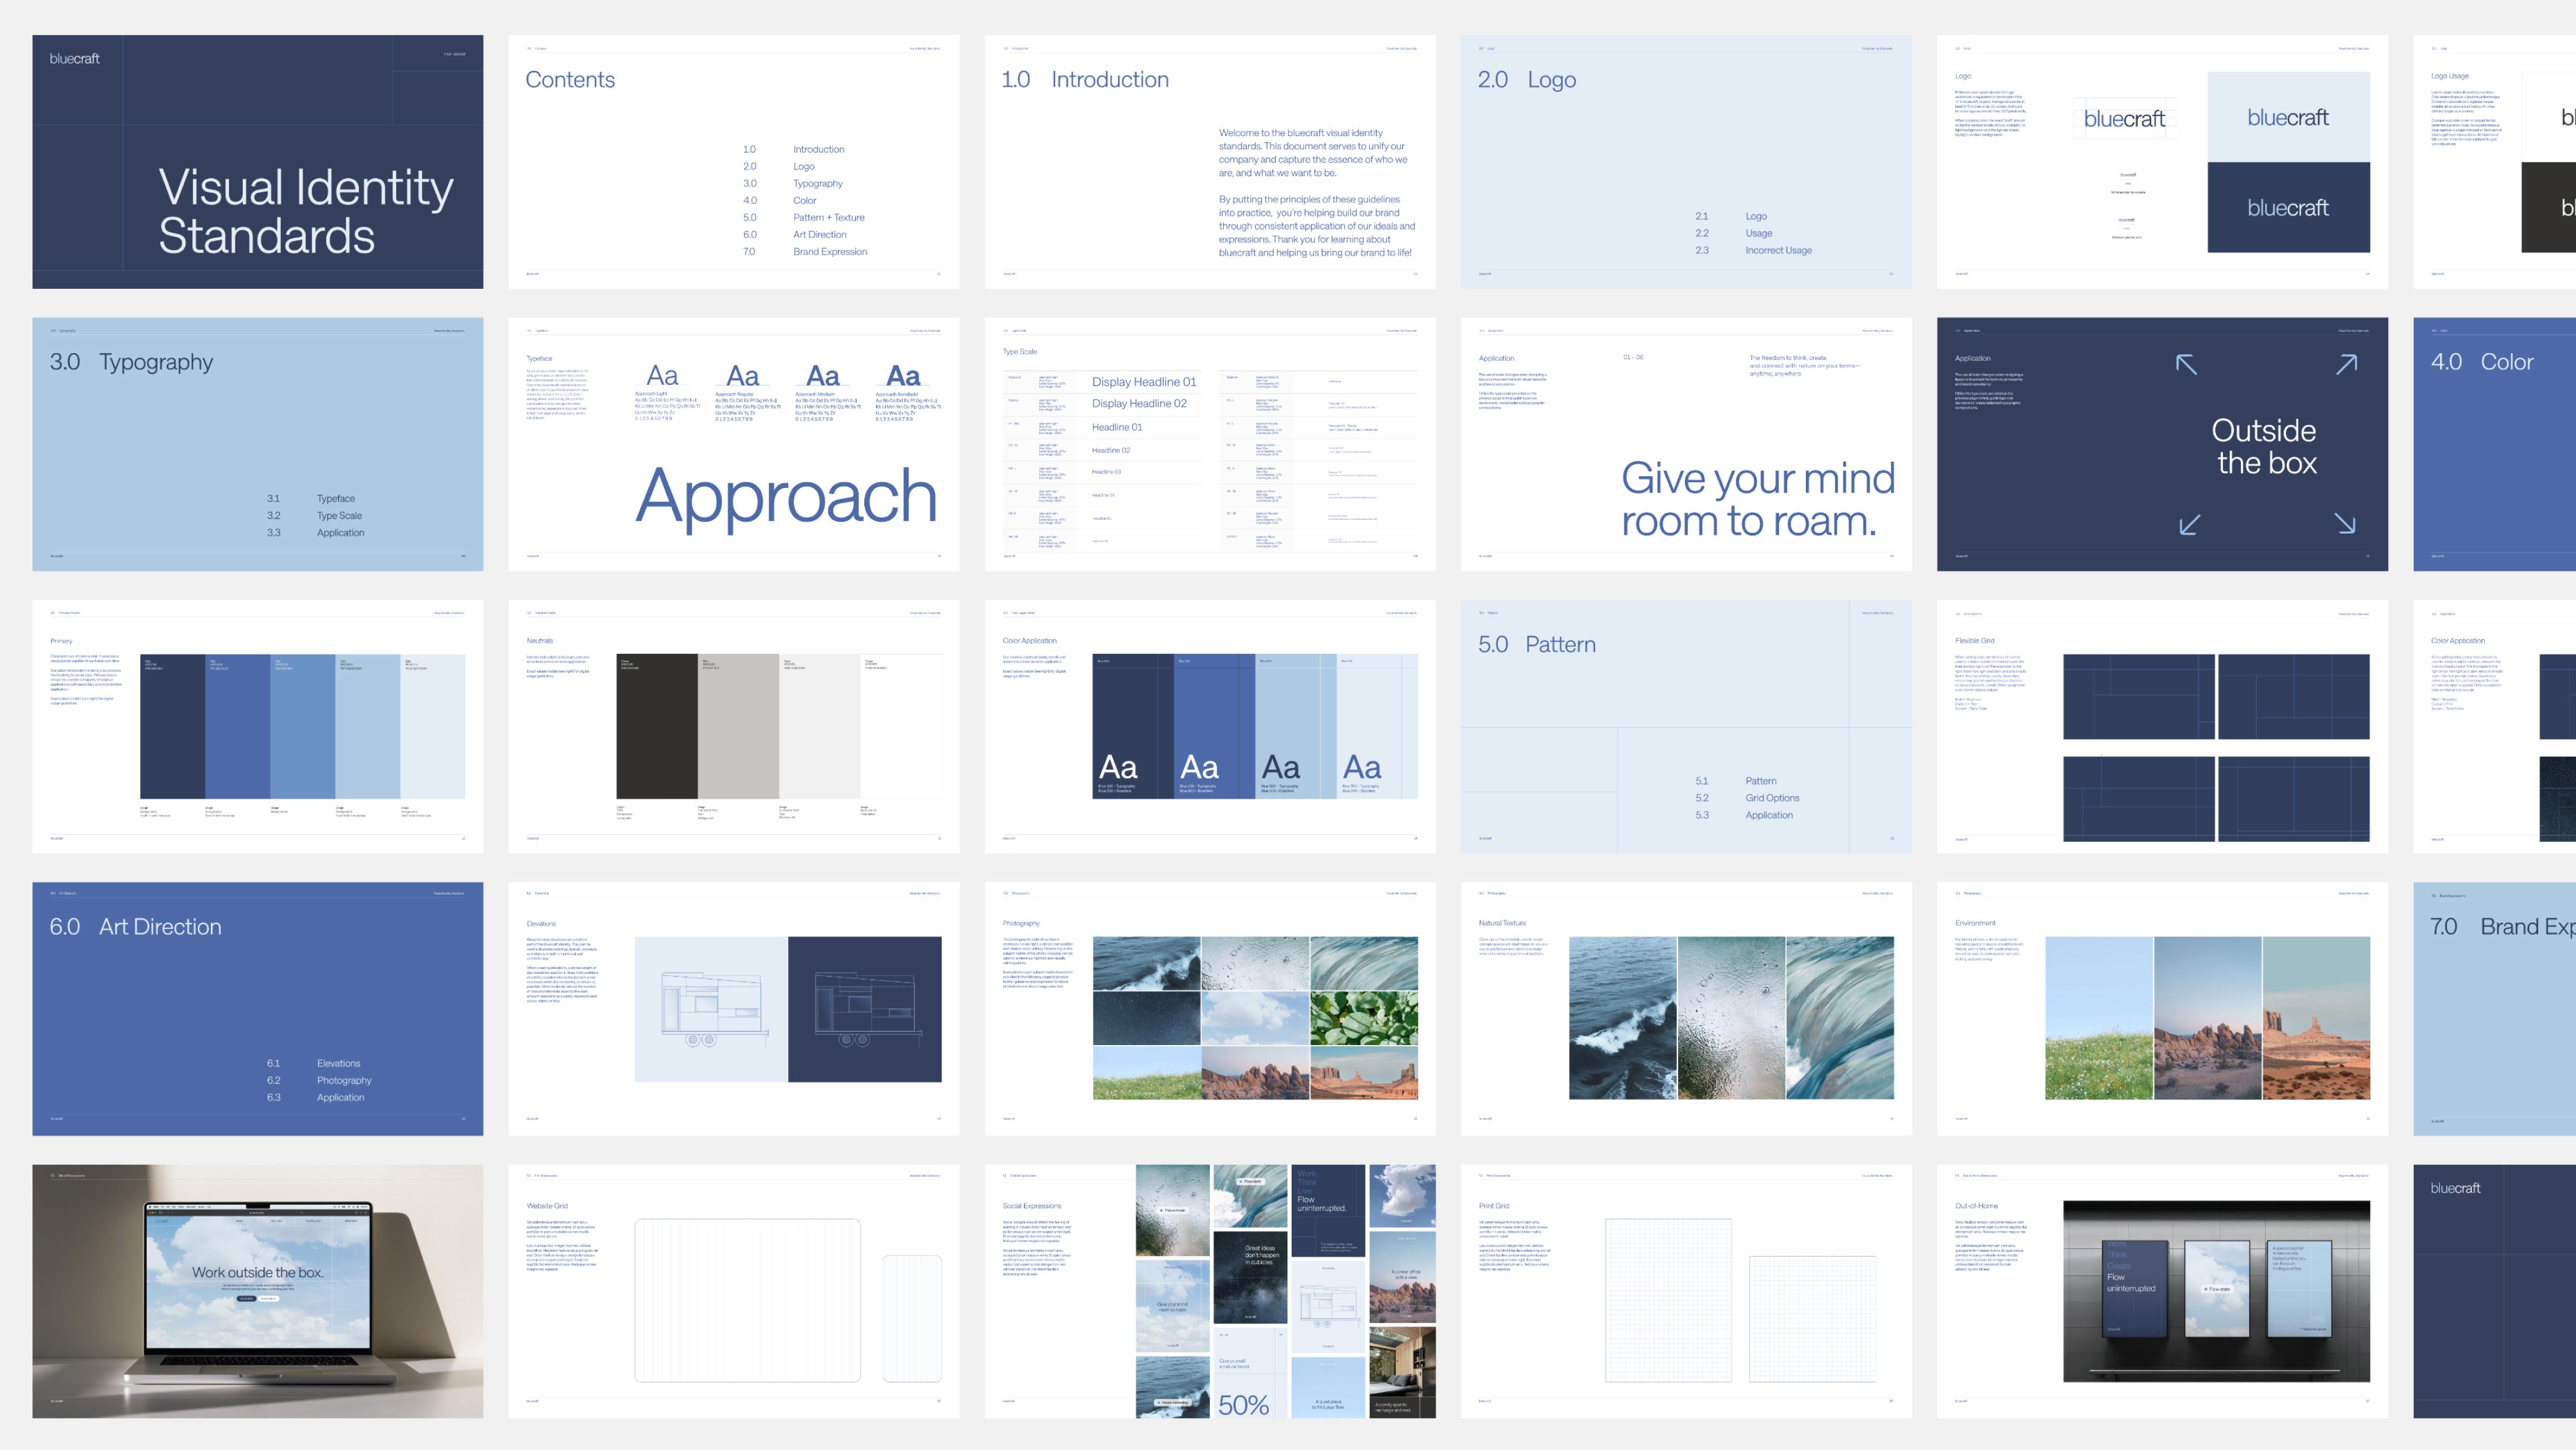This screenshot has width=2576, height=1450.
Task: Click the light blue trailer elevation drawing
Action: [x=711, y=1009]
